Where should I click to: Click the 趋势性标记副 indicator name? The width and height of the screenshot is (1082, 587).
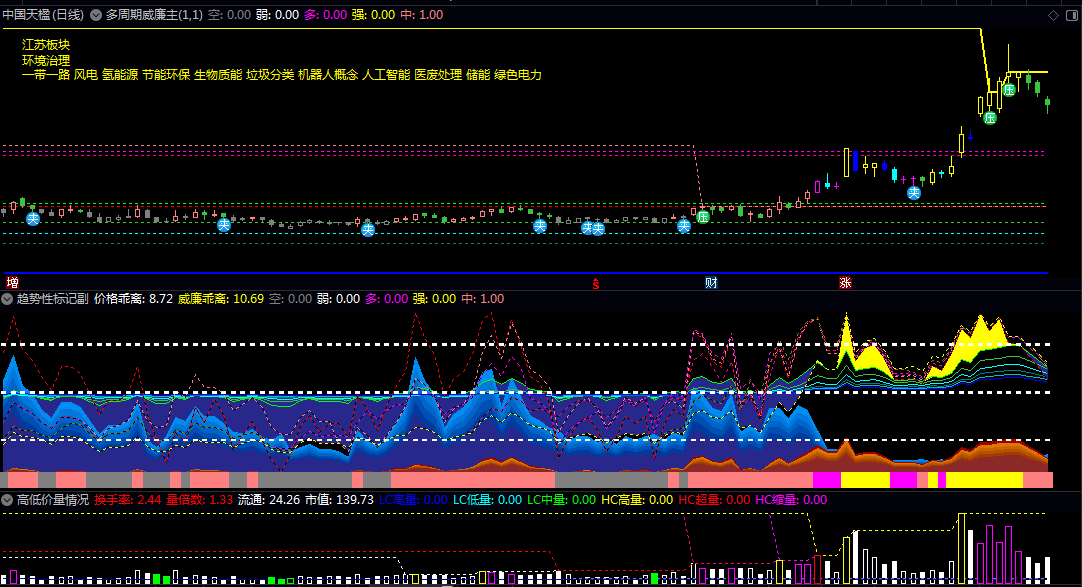tap(53, 298)
